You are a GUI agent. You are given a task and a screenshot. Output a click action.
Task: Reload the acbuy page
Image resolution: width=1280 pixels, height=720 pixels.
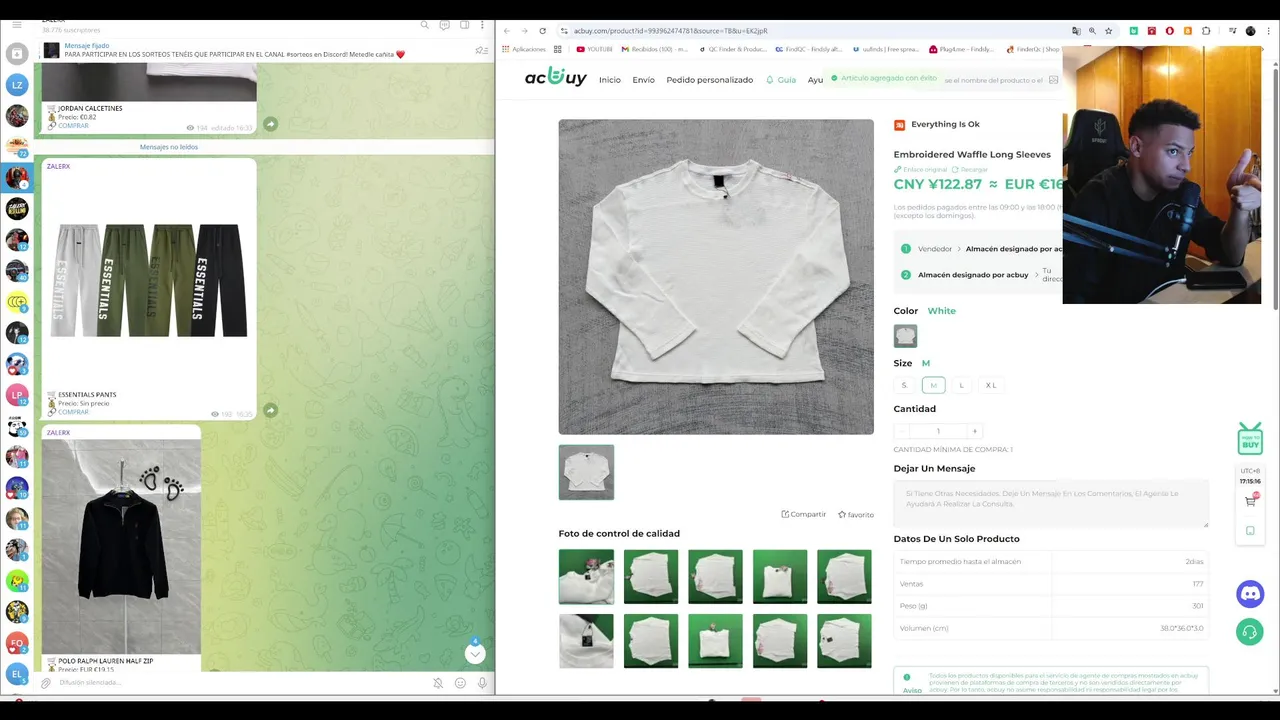coord(543,31)
